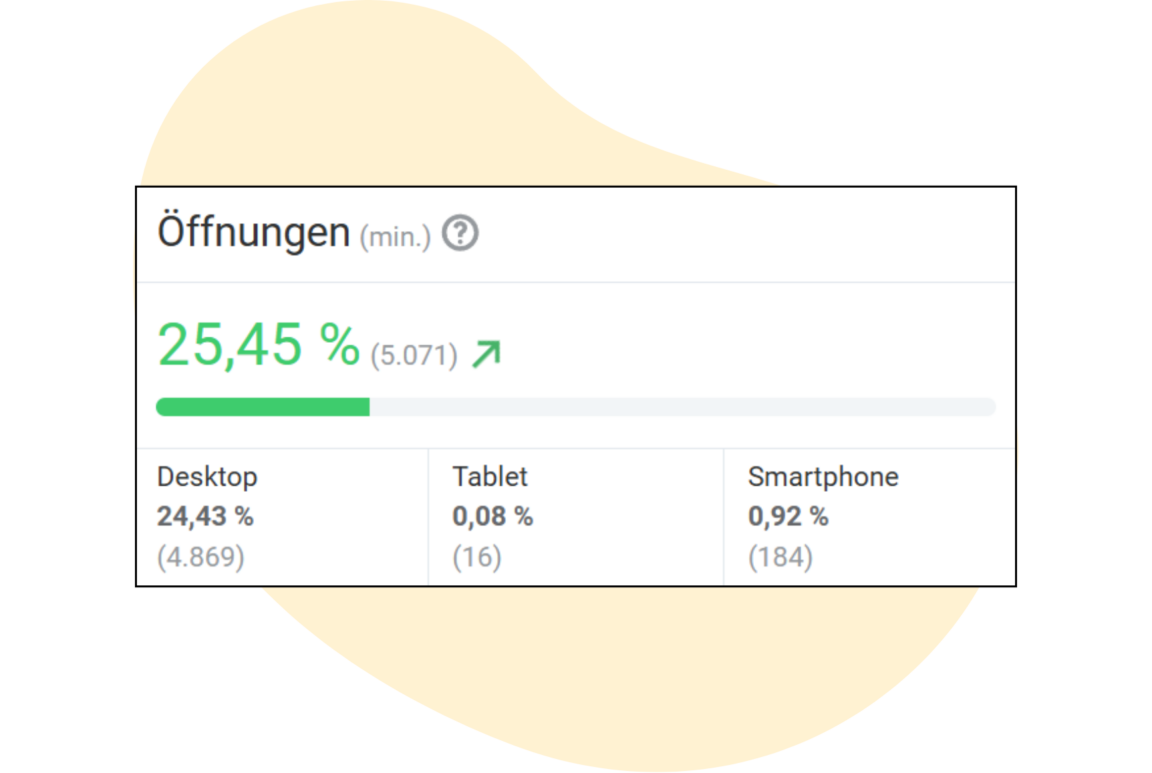
Task: Click the (min.) label
Action: pos(395,237)
